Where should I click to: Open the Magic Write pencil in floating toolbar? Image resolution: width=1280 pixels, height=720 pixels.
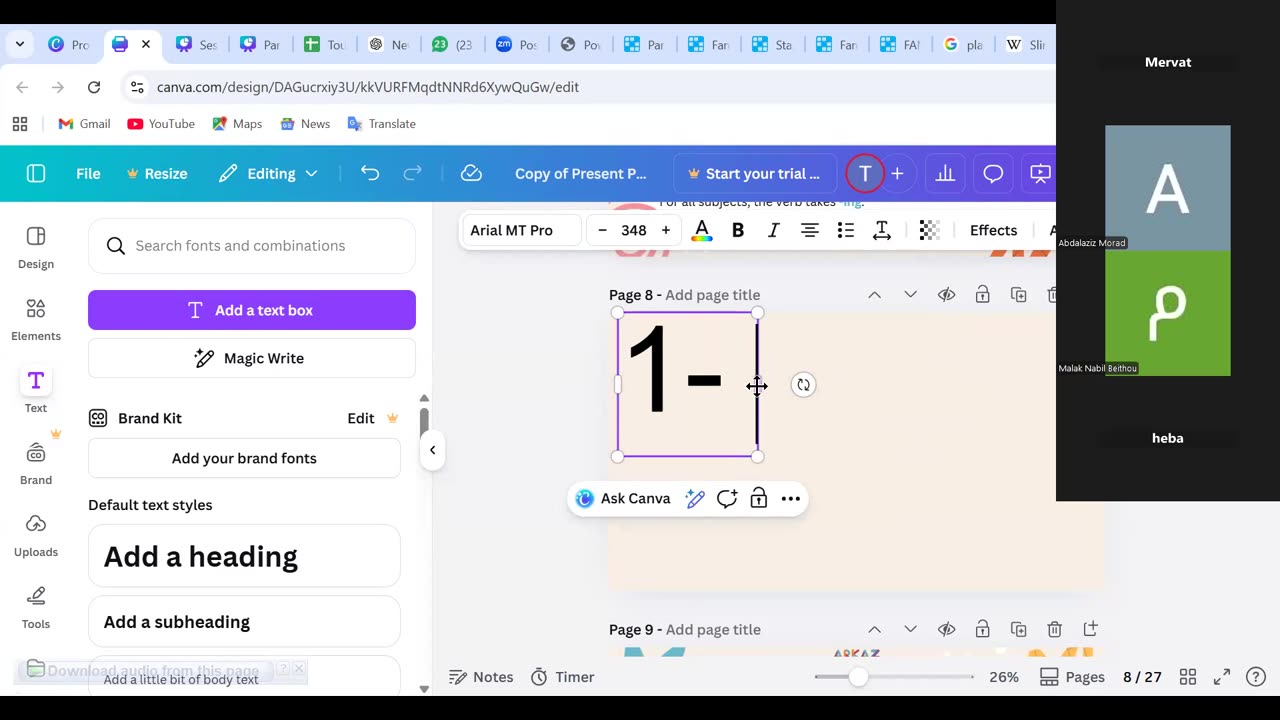coord(695,498)
